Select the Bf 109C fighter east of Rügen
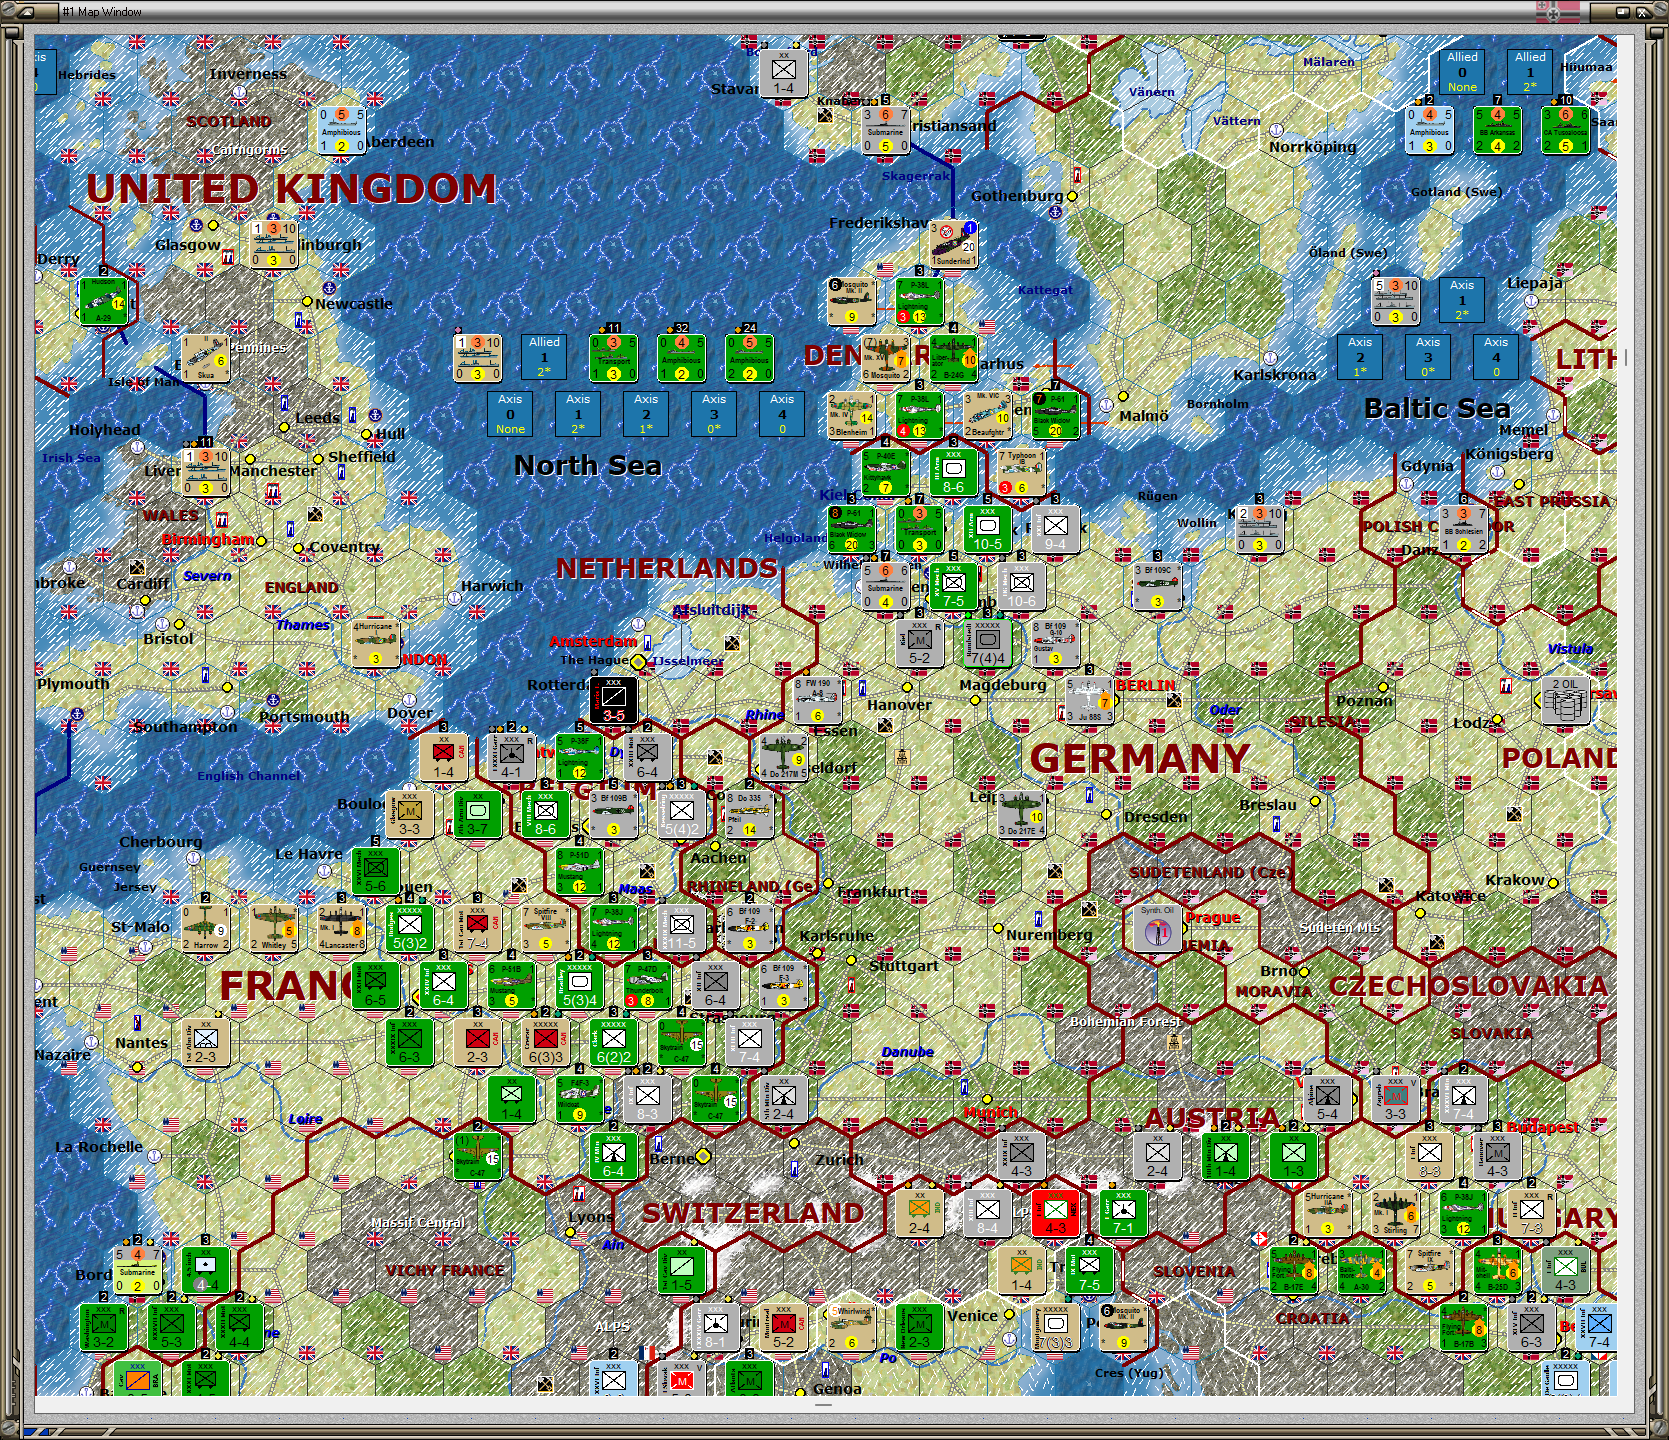This screenshot has width=1669, height=1440. tap(1157, 586)
